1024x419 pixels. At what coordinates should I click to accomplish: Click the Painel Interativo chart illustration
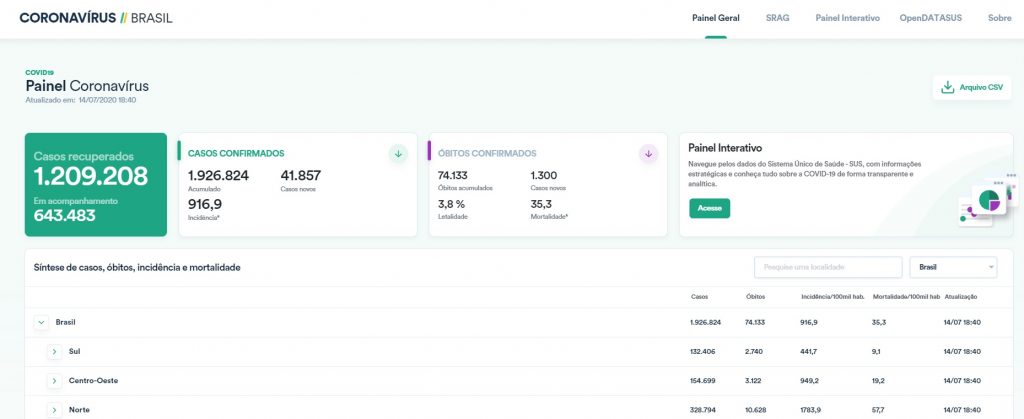tap(985, 203)
